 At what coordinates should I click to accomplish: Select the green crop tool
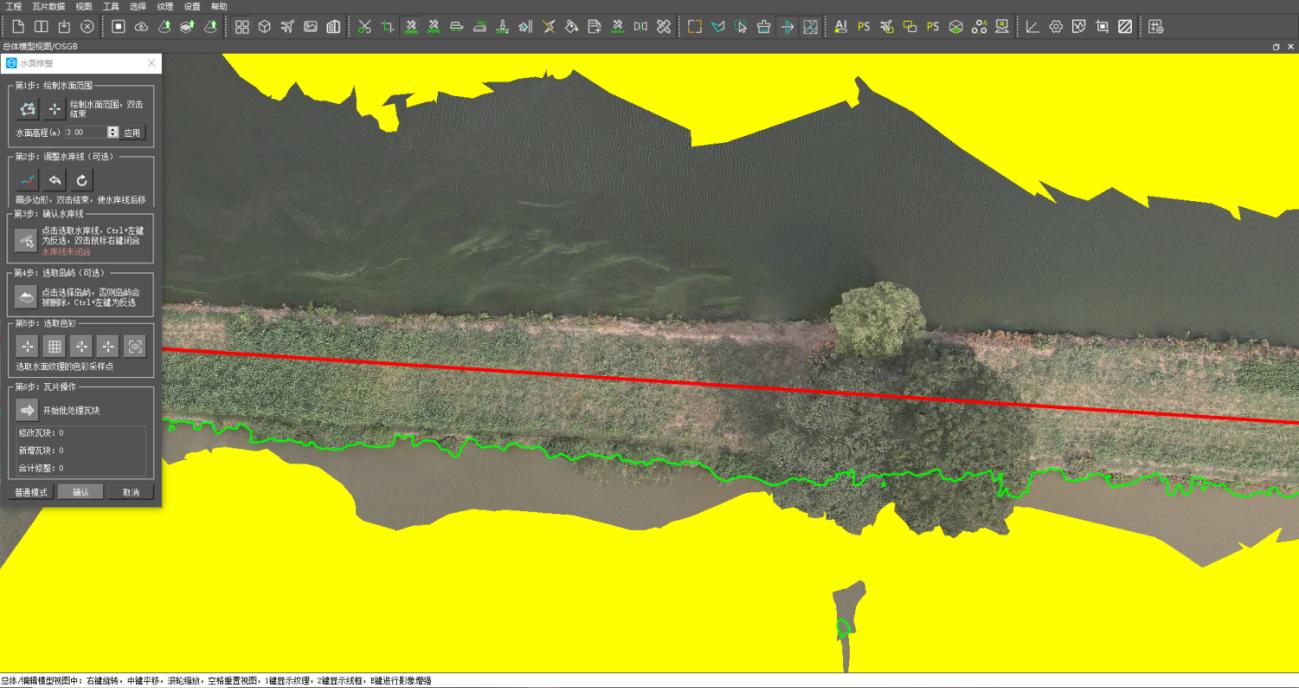coord(387,26)
